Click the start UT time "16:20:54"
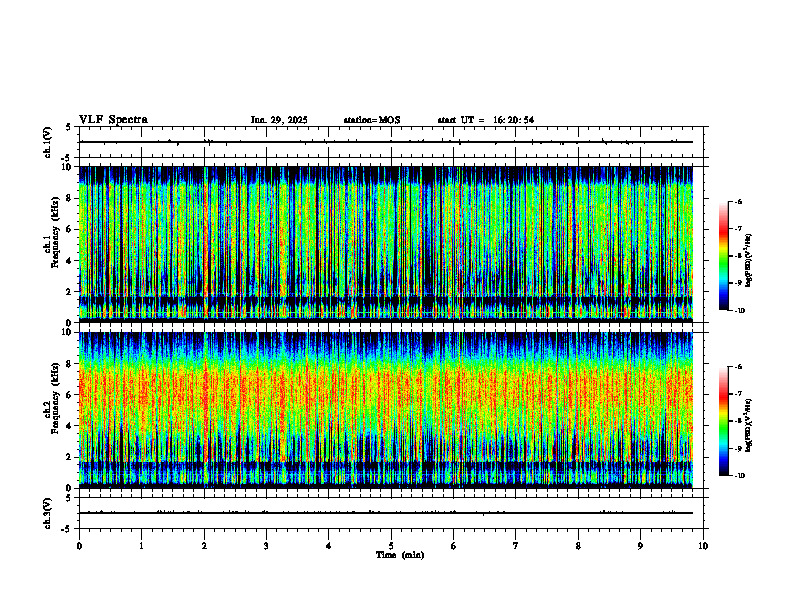Screen dimensions: 792x612 click(x=514, y=120)
